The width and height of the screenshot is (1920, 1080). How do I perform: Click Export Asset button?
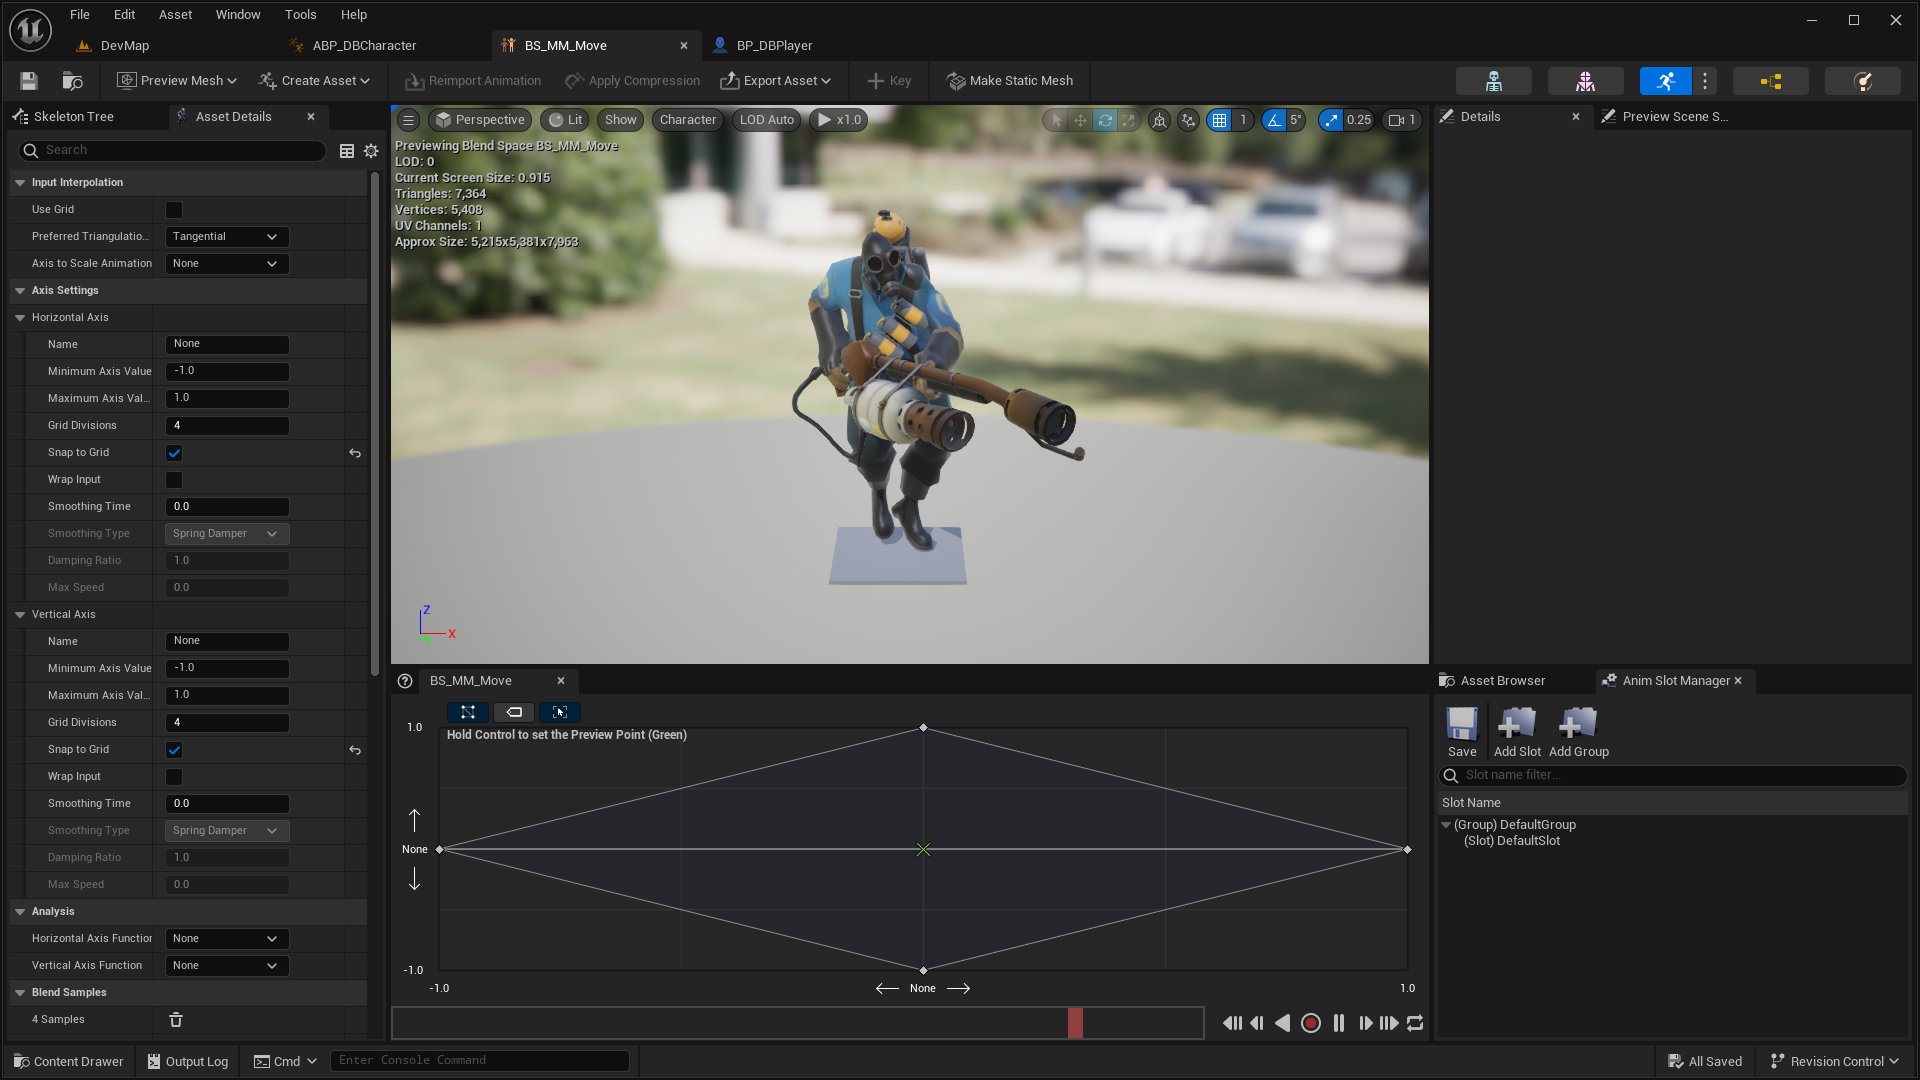click(776, 81)
